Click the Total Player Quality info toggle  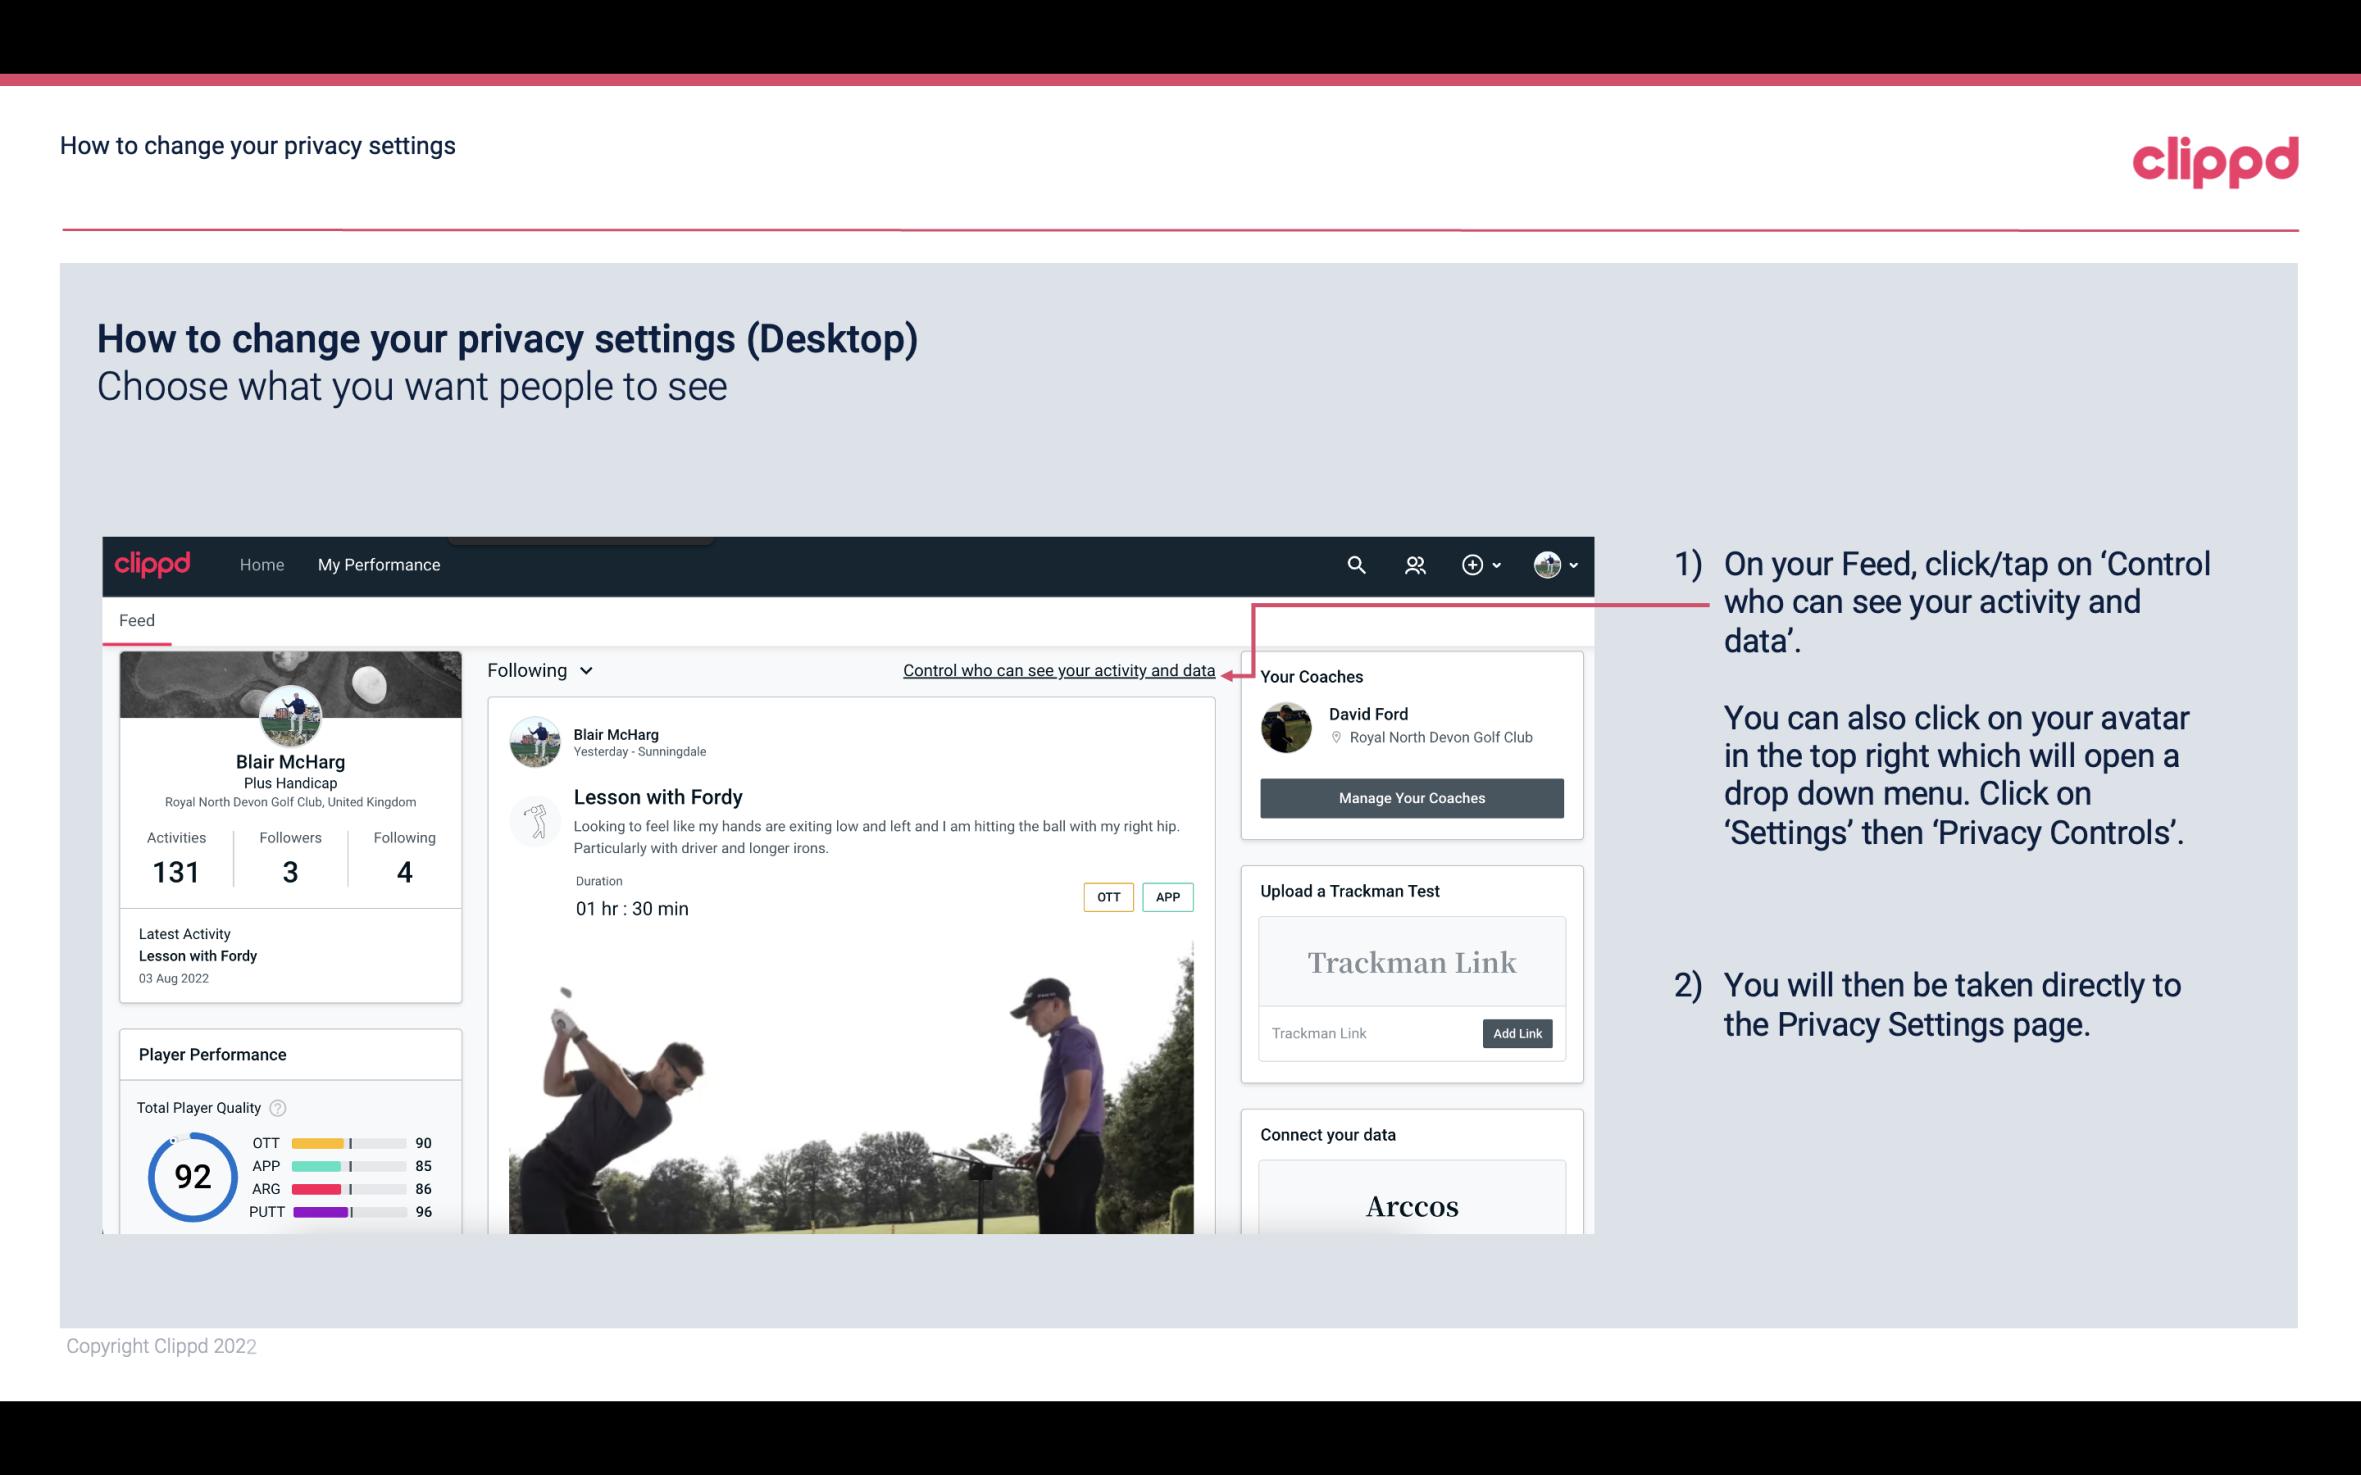point(279,1106)
